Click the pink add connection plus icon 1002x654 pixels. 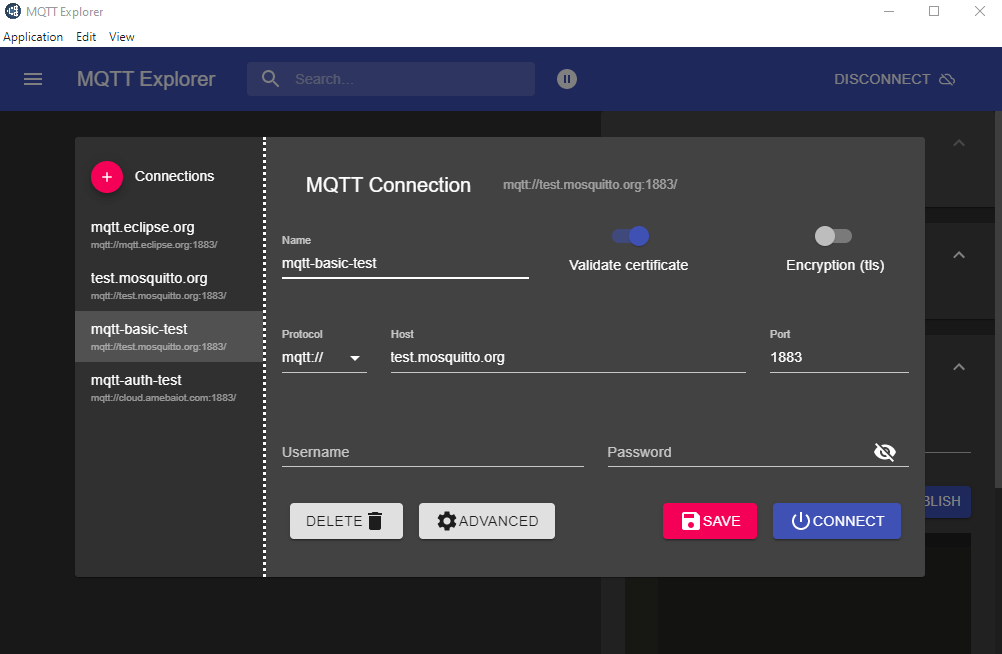tap(107, 176)
